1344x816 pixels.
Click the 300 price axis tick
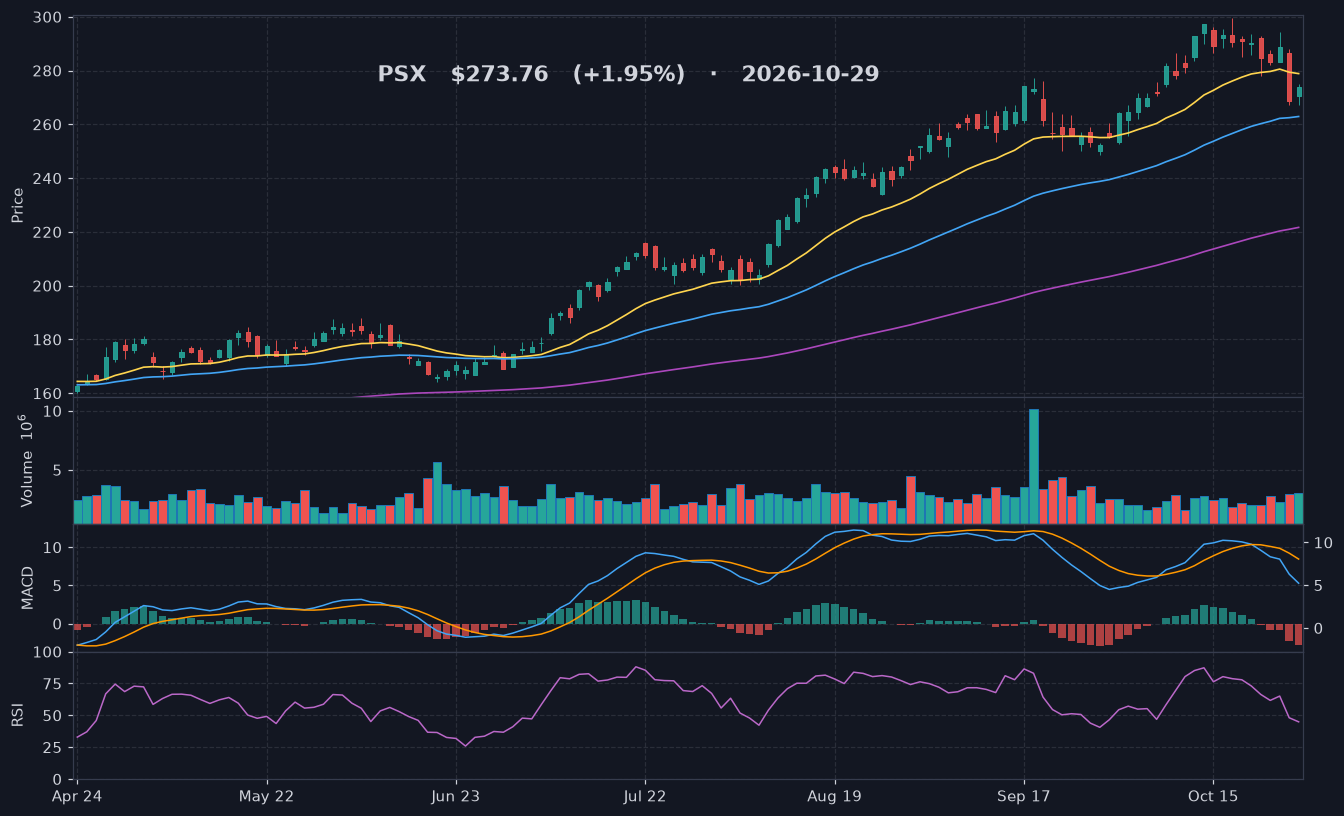tap(48, 18)
